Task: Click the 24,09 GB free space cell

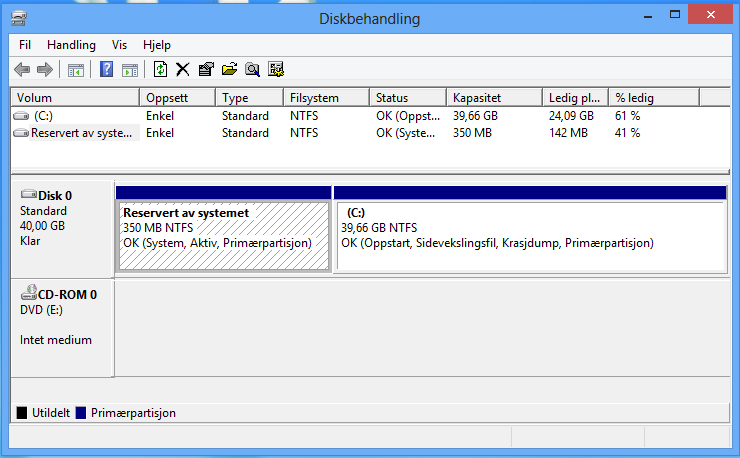Action: pyautogui.click(x=571, y=116)
